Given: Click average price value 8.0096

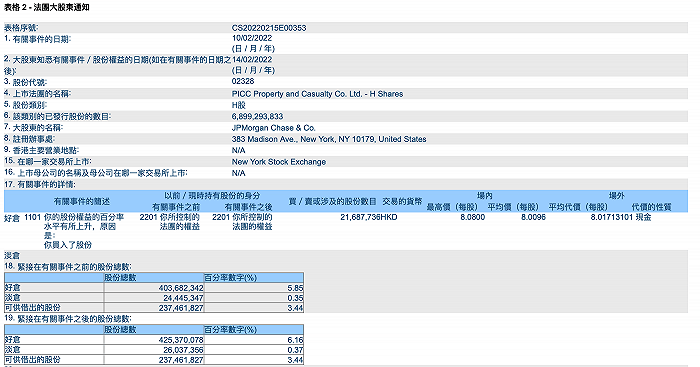Looking at the screenshot, I should pos(533,217).
